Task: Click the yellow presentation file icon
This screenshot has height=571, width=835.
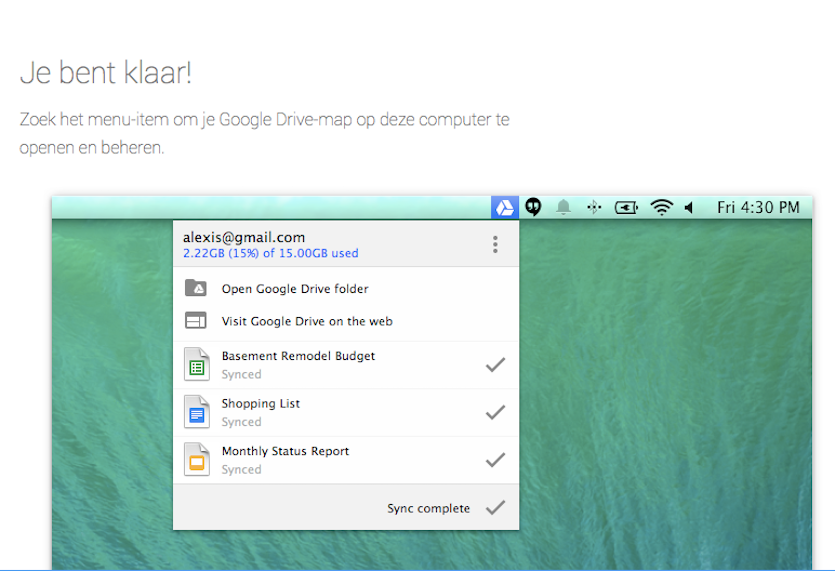Action: click(x=197, y=459)
